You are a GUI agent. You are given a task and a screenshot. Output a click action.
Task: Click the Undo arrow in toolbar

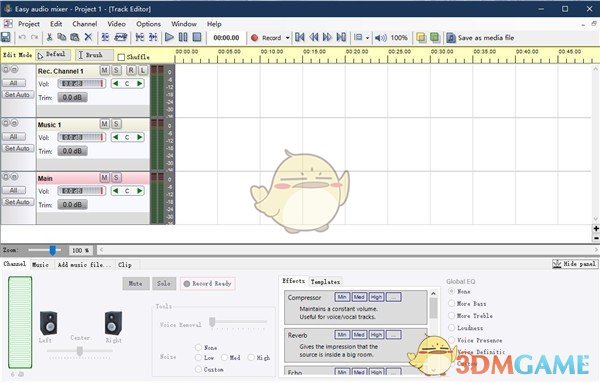click(22, 37)
